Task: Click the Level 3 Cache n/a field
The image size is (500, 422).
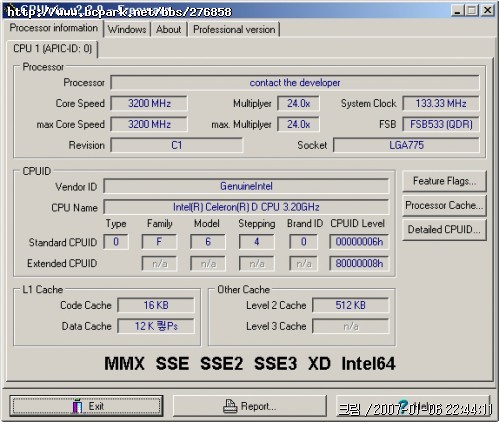Action: (351, 326)
